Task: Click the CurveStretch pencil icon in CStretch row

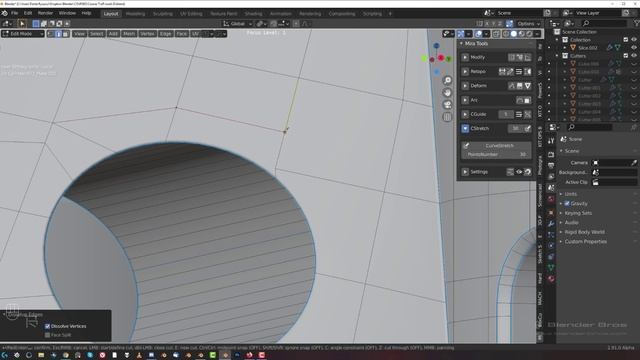Action: click(527, 129)
